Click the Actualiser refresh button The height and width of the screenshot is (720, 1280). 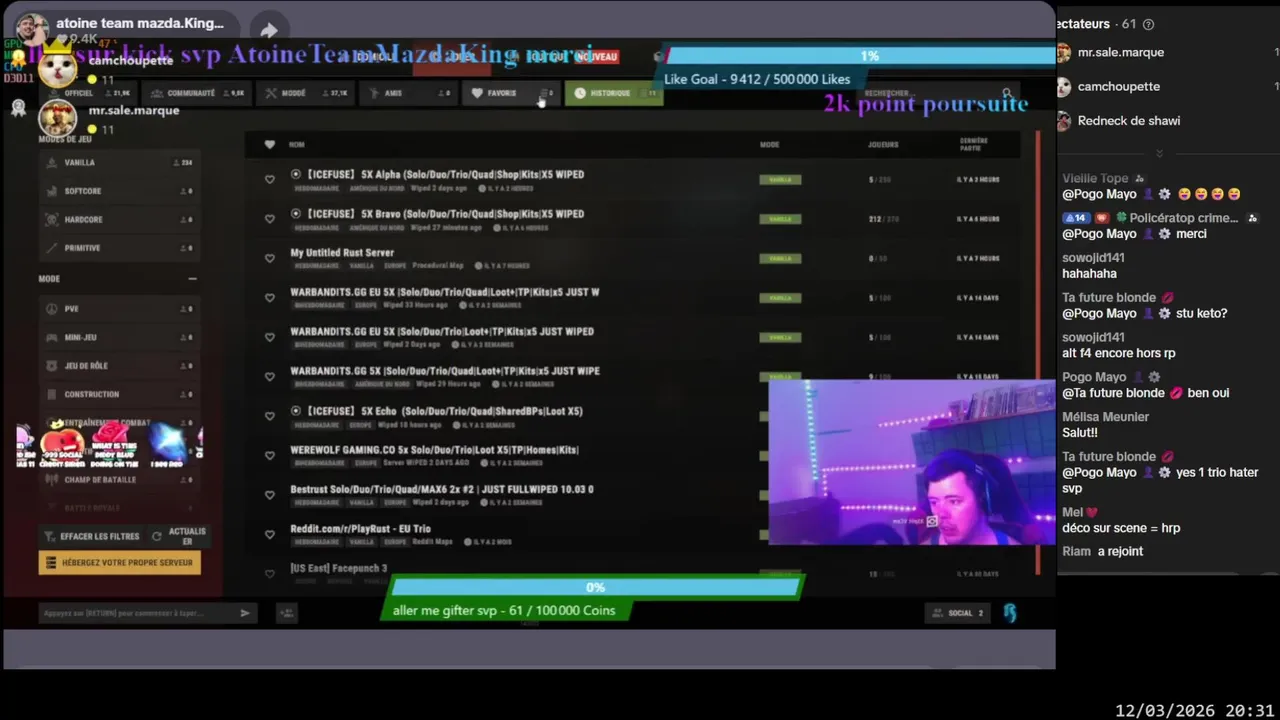(179, 537)
